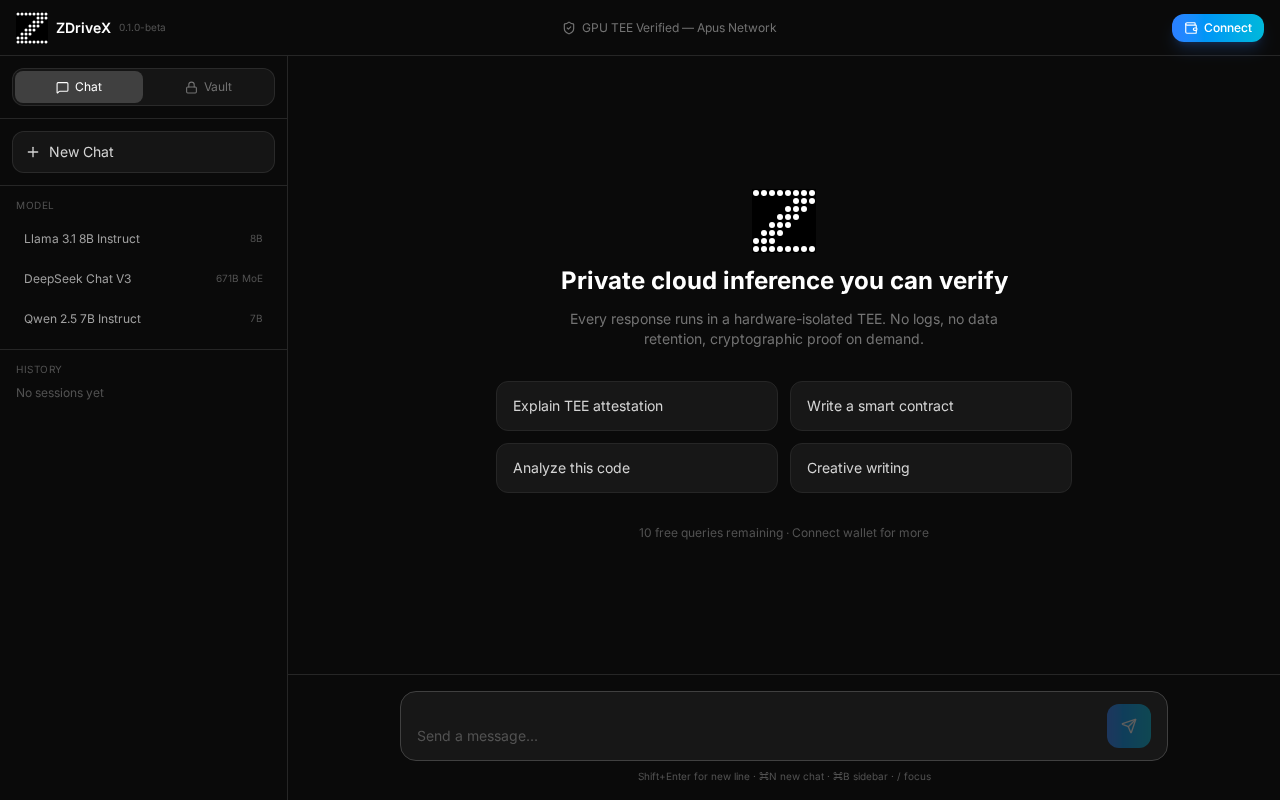Select the Chat tab
The image size is (1280, 800).
tap(79, 87)
